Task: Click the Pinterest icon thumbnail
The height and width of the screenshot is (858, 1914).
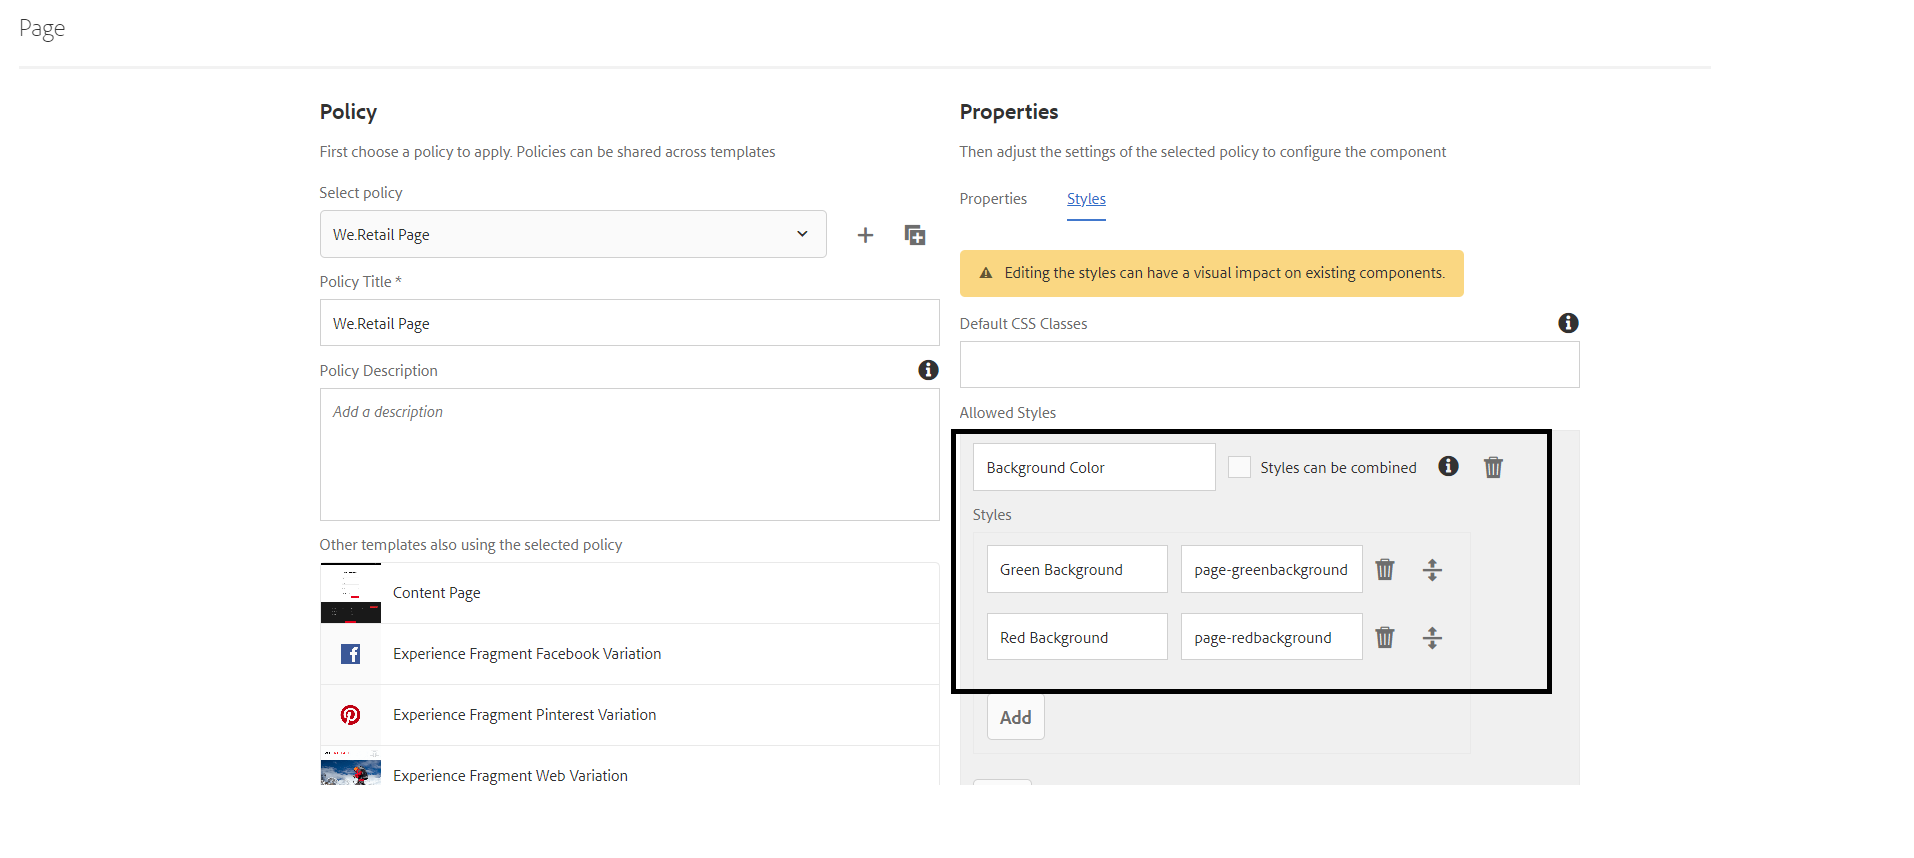Action: (x=350, y=715)
